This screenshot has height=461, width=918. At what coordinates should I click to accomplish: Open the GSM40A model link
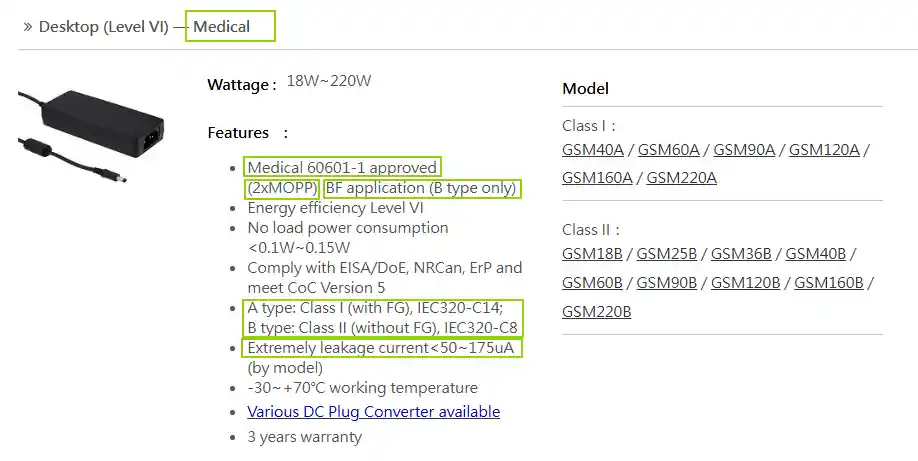click(x=592, y=150)
